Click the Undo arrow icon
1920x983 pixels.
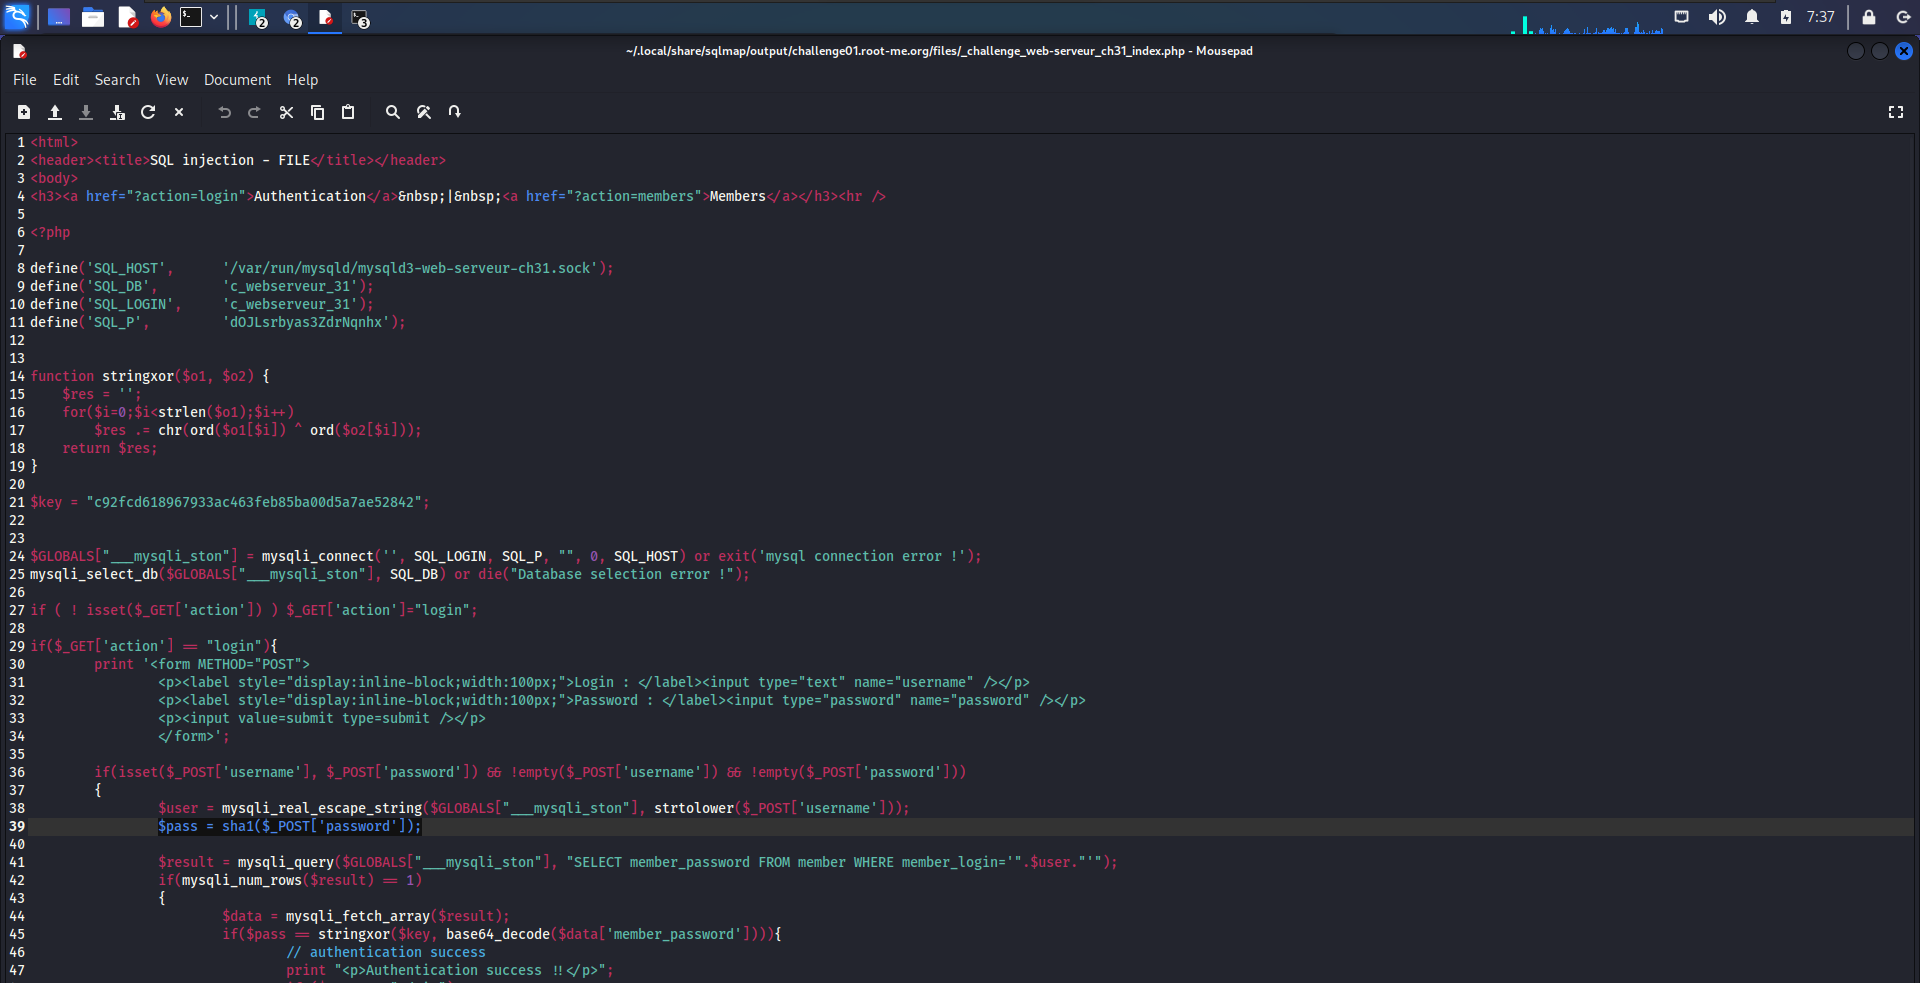224,112
